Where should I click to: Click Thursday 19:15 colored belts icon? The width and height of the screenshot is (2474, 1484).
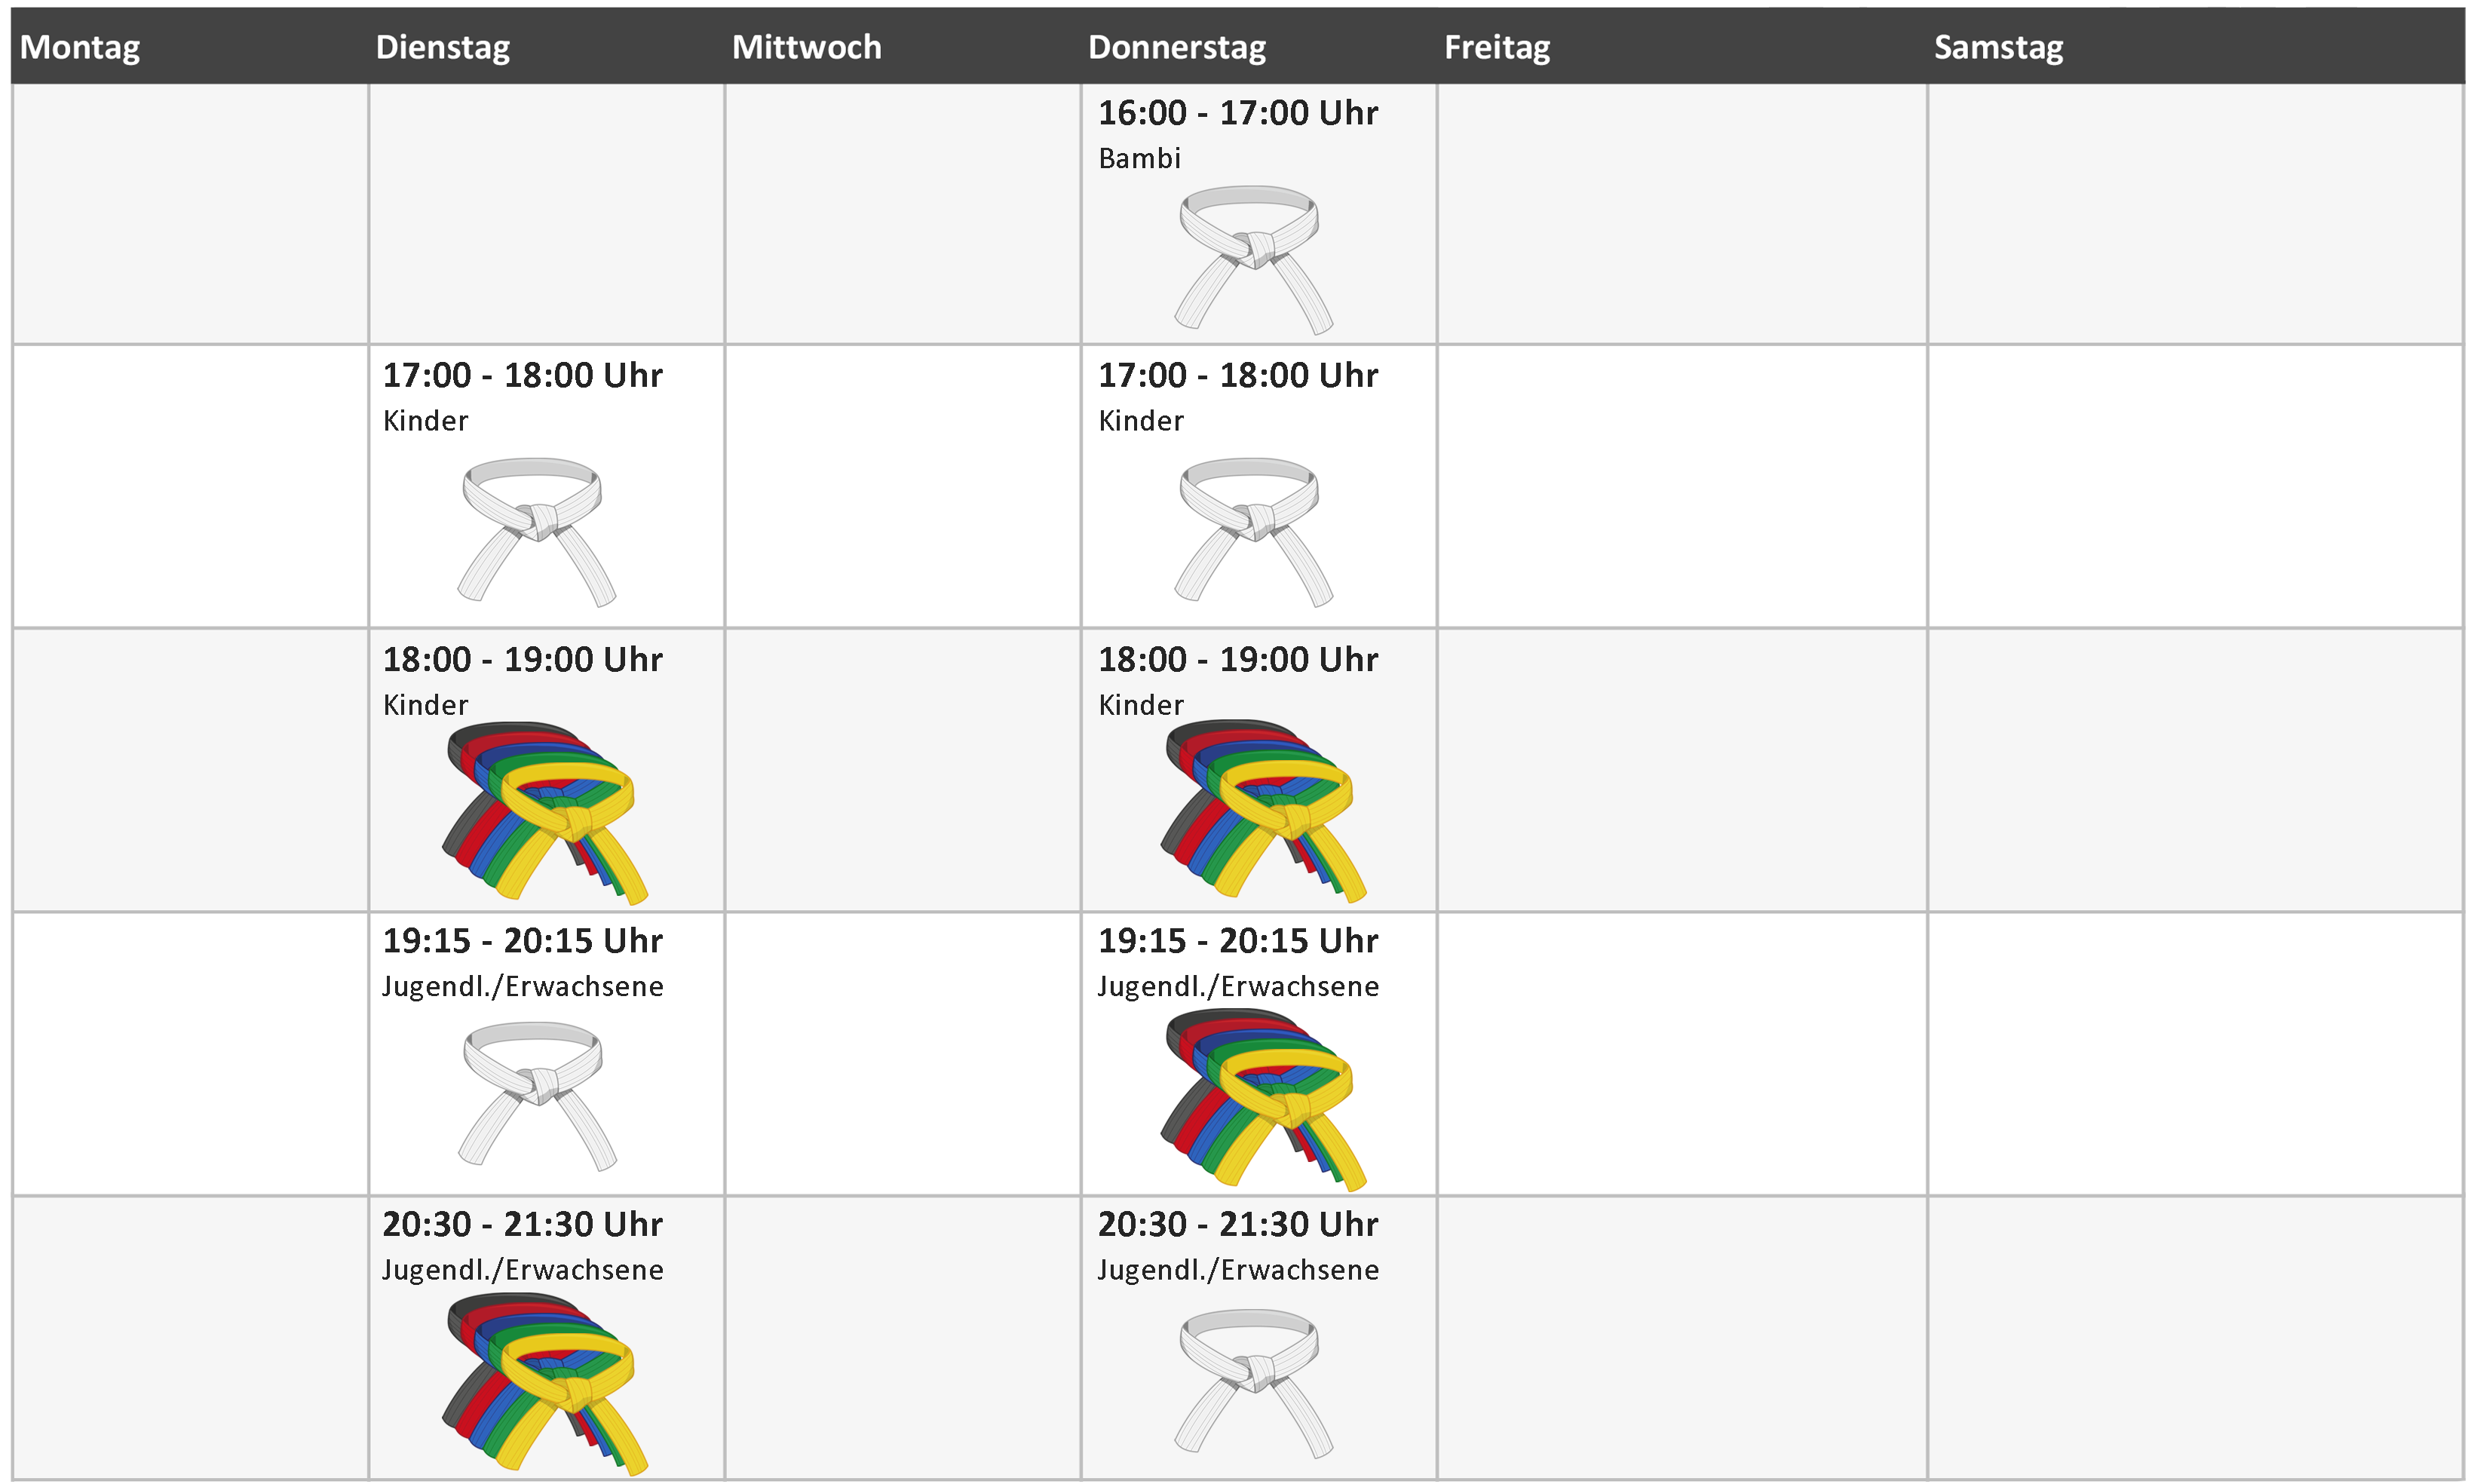coord(1262,1099)
